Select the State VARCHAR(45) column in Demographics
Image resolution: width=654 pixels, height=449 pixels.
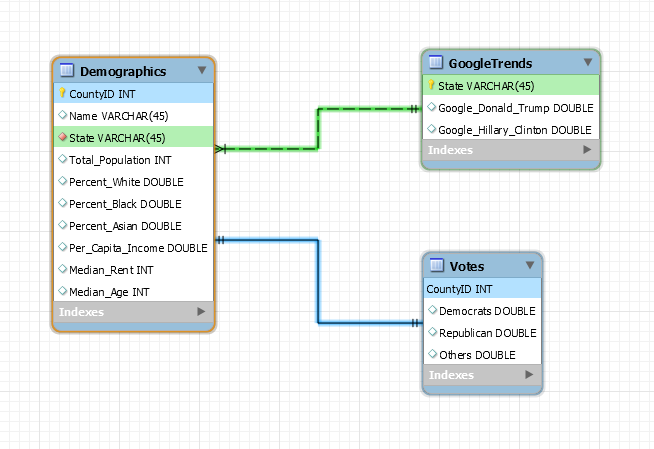(x=133, y=137)
